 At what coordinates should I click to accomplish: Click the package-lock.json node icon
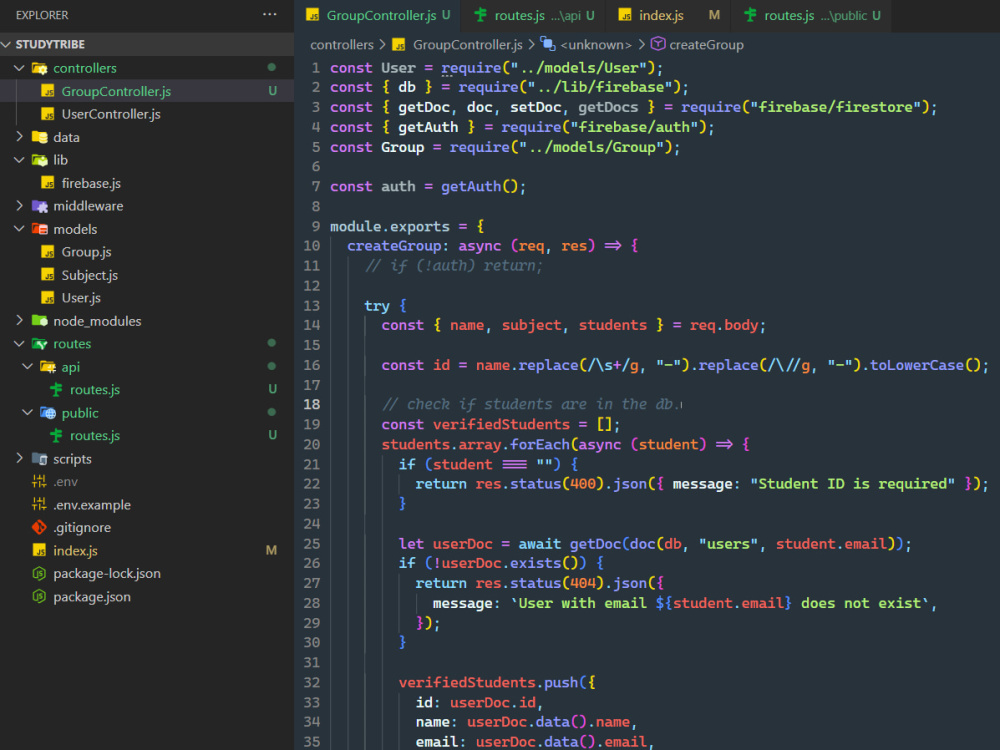pos(40,573)
